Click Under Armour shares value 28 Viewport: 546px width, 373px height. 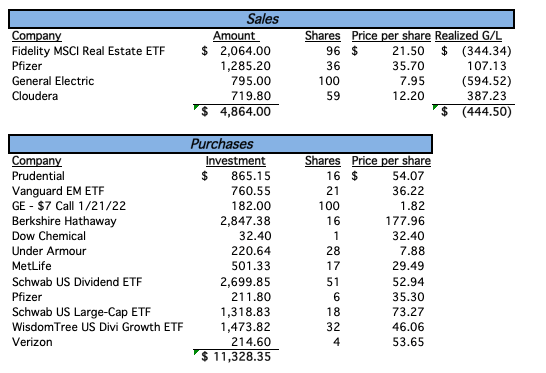coord(333,251)
